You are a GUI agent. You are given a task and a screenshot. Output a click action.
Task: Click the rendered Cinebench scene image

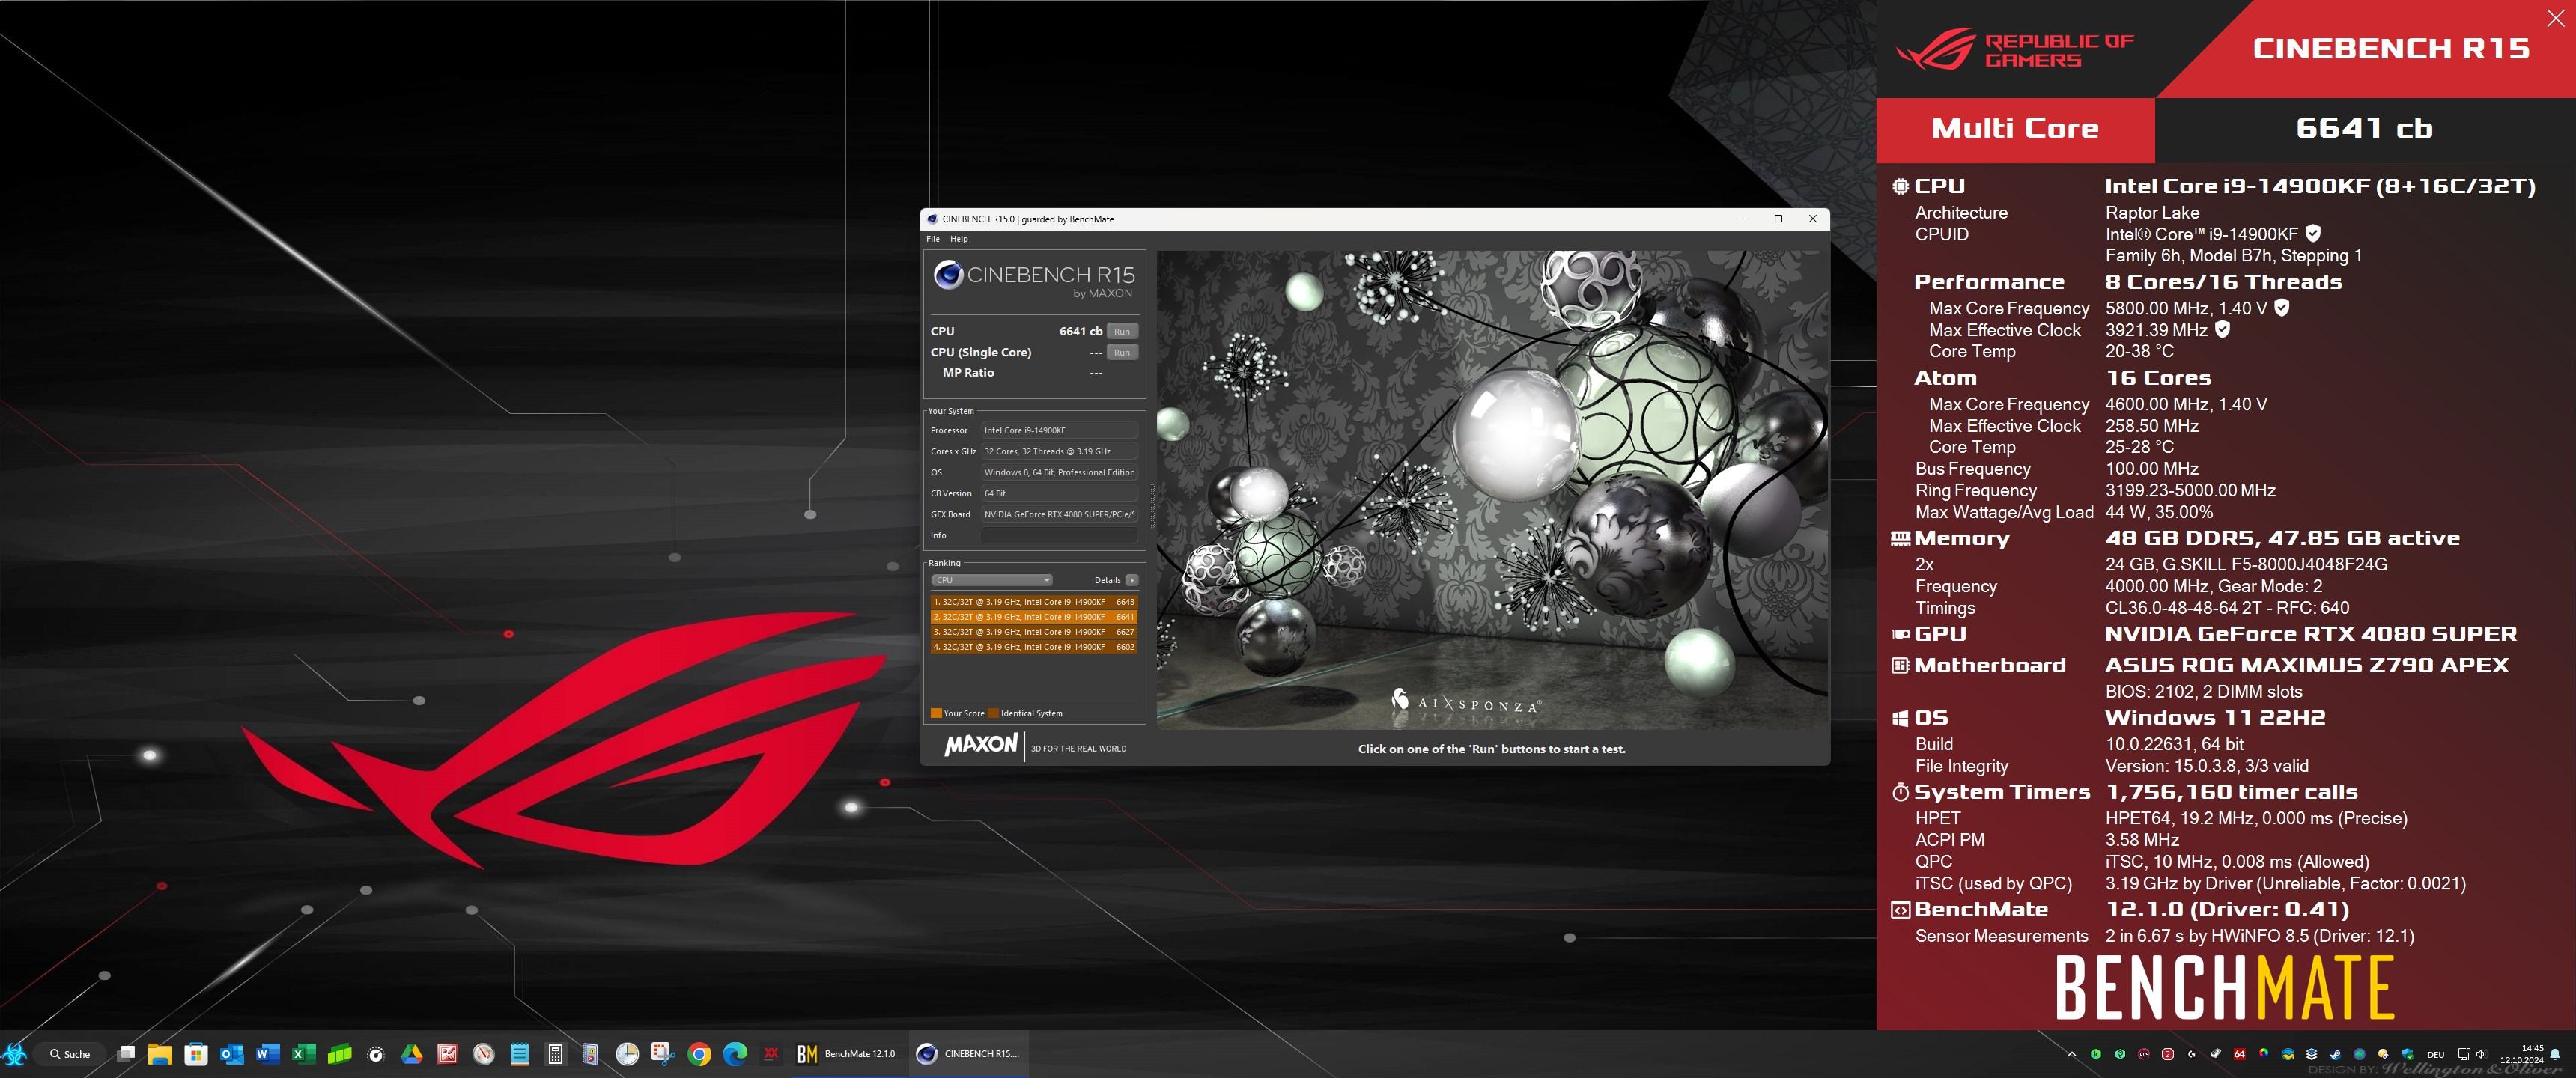pyautogui.click(x=1492, y=489)
